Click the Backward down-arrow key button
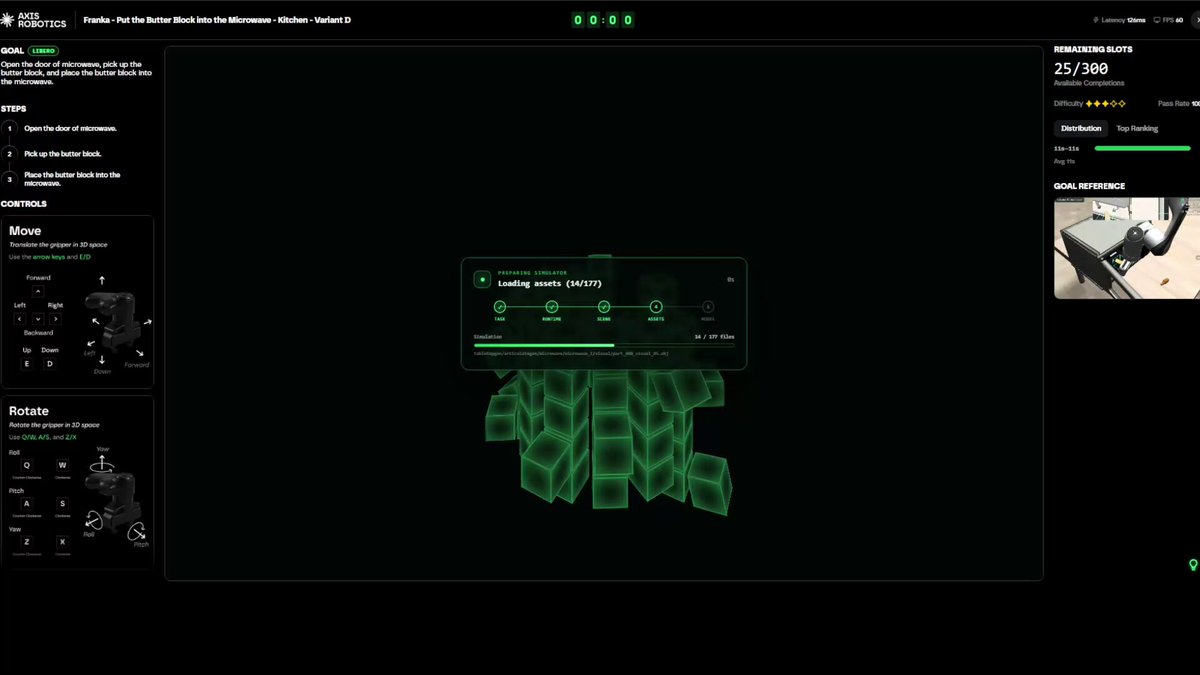Screen dimensions: 1200x675 click(38, 319)
